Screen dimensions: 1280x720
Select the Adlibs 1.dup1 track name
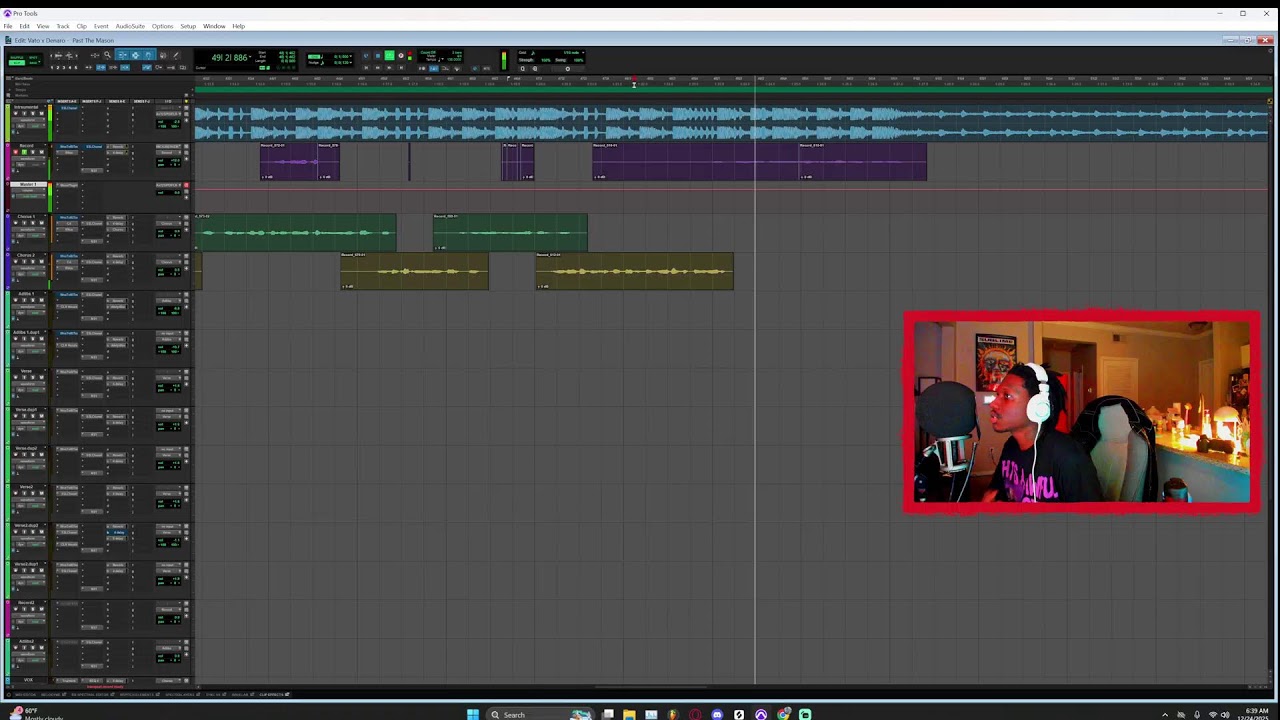(26, 332)
